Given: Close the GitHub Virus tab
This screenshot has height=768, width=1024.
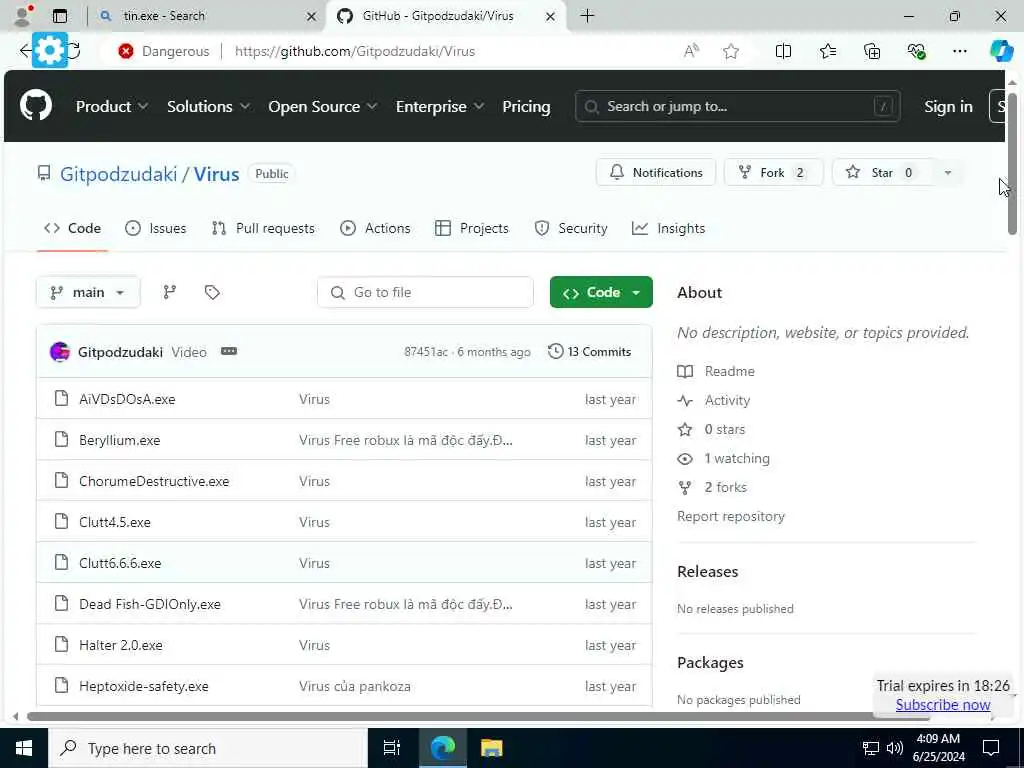Looking at the screenshot, I should (x=551, y=16).
